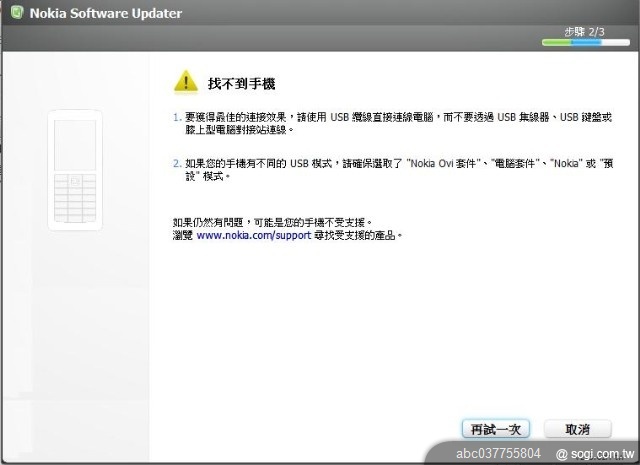Click instruction 2 about USB mode

[393, 170]
